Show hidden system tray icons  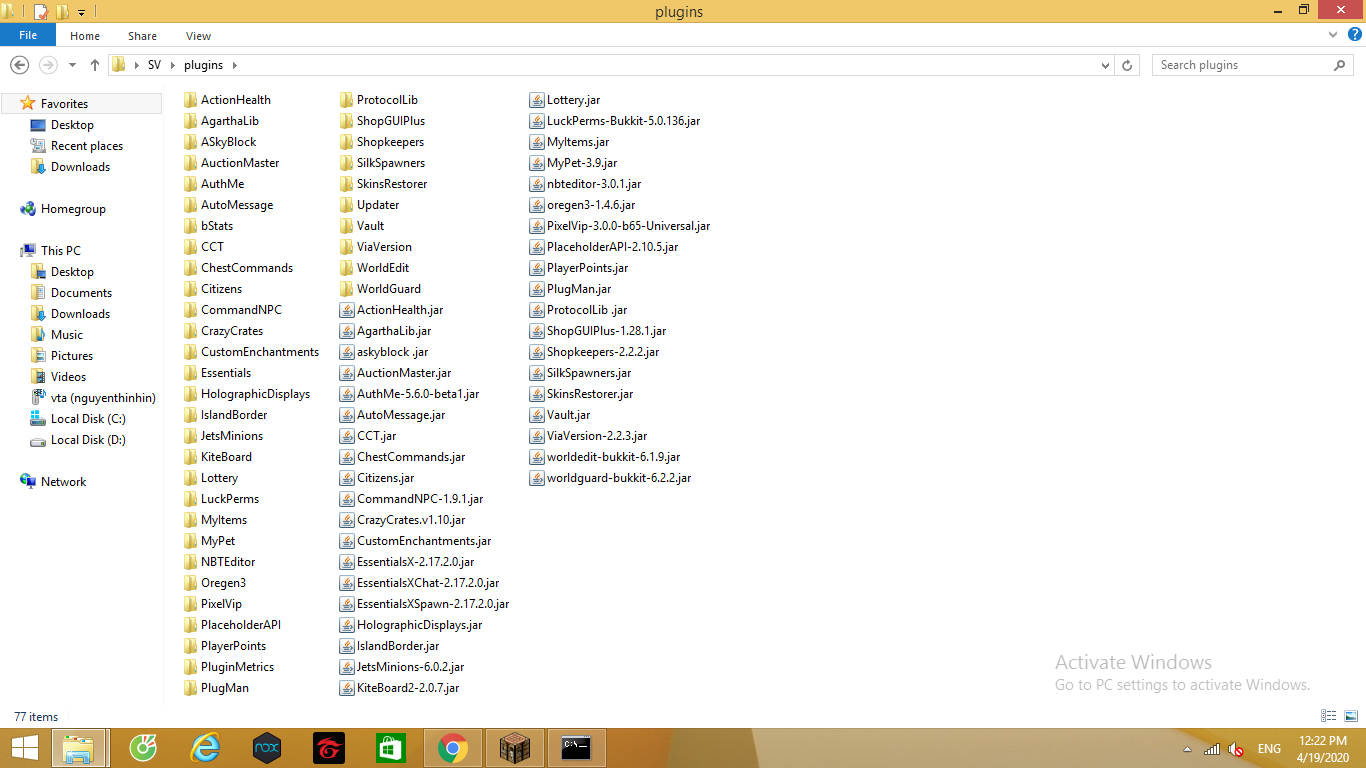tap(1187, 749)
